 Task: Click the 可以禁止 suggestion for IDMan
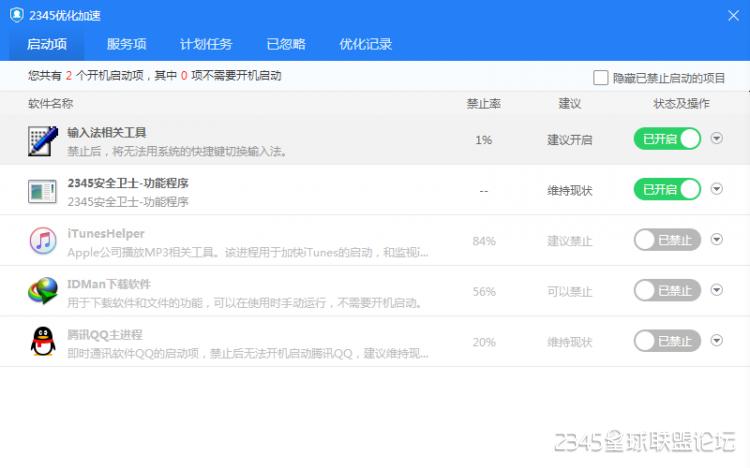click(570, 291)
